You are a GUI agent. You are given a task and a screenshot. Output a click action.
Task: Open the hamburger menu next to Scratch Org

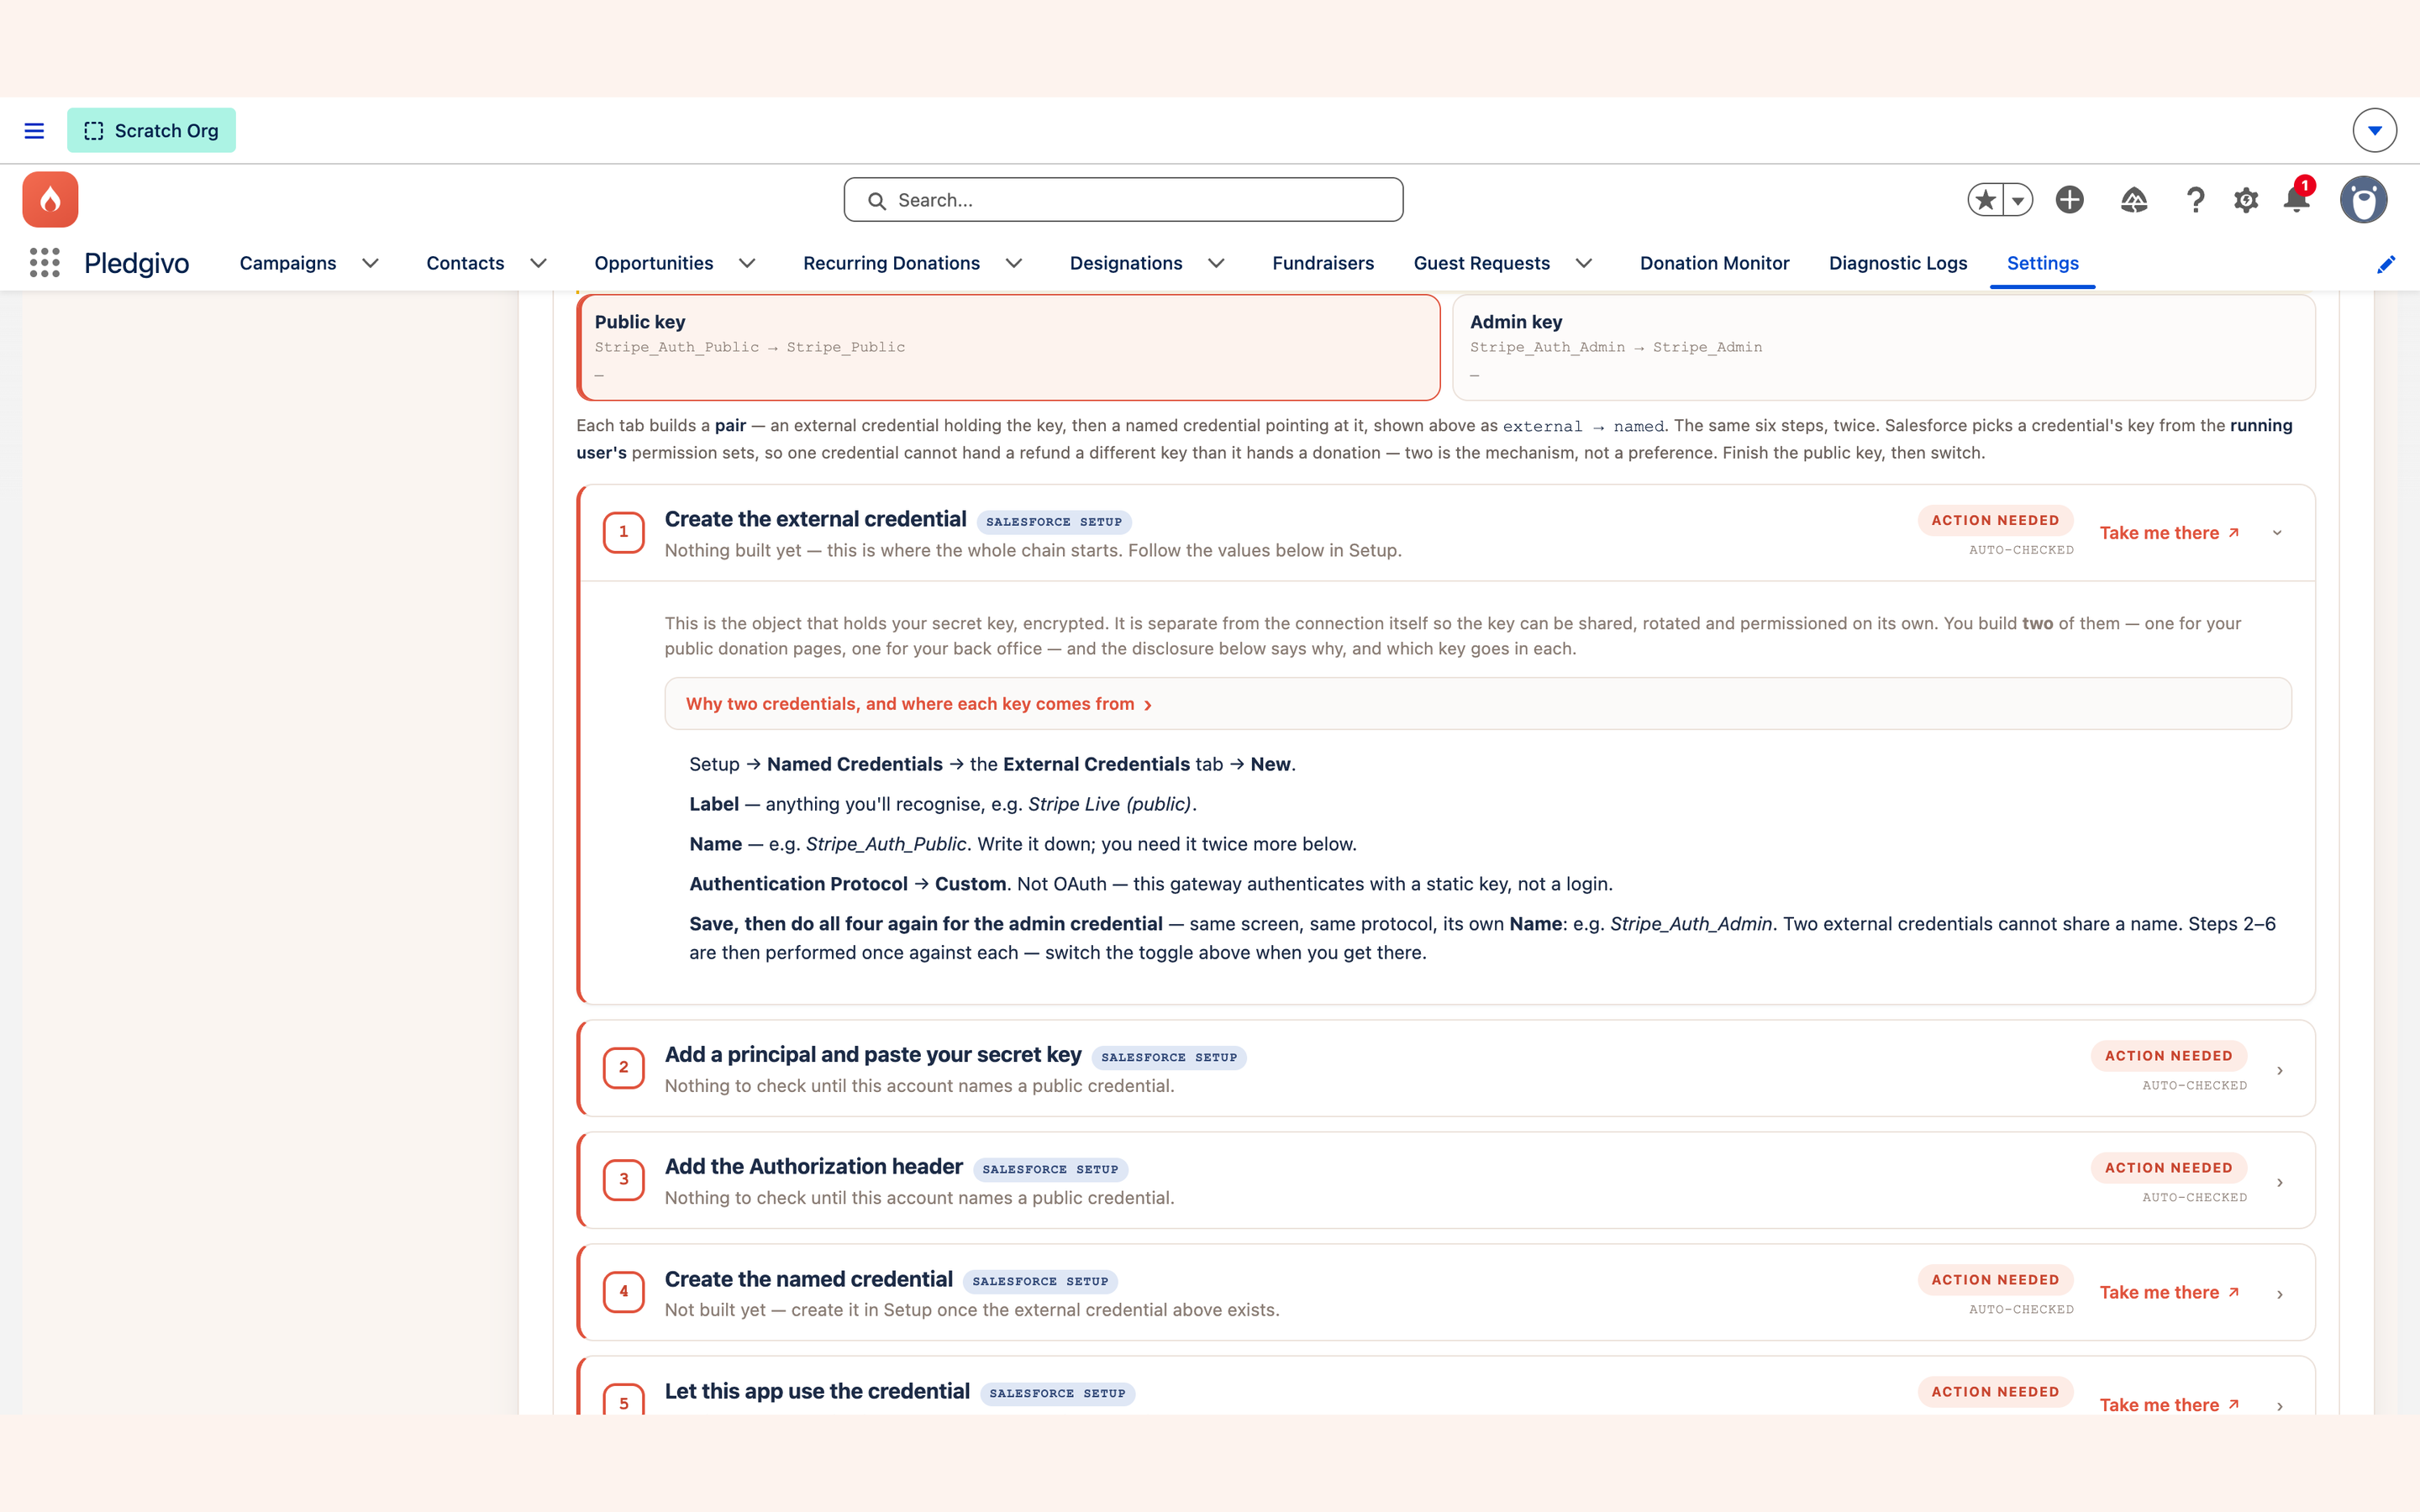coord(34,131)
